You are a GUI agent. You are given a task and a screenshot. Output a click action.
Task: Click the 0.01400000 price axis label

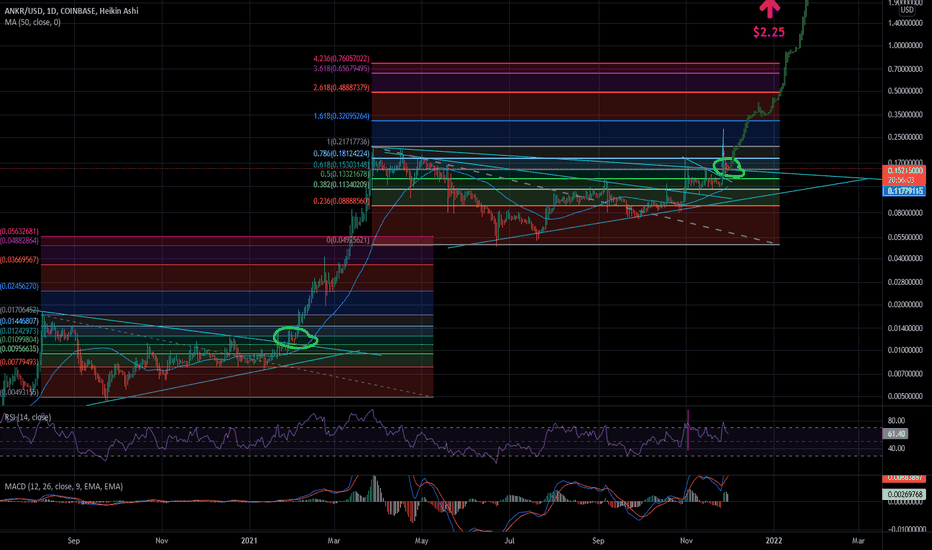905,328
